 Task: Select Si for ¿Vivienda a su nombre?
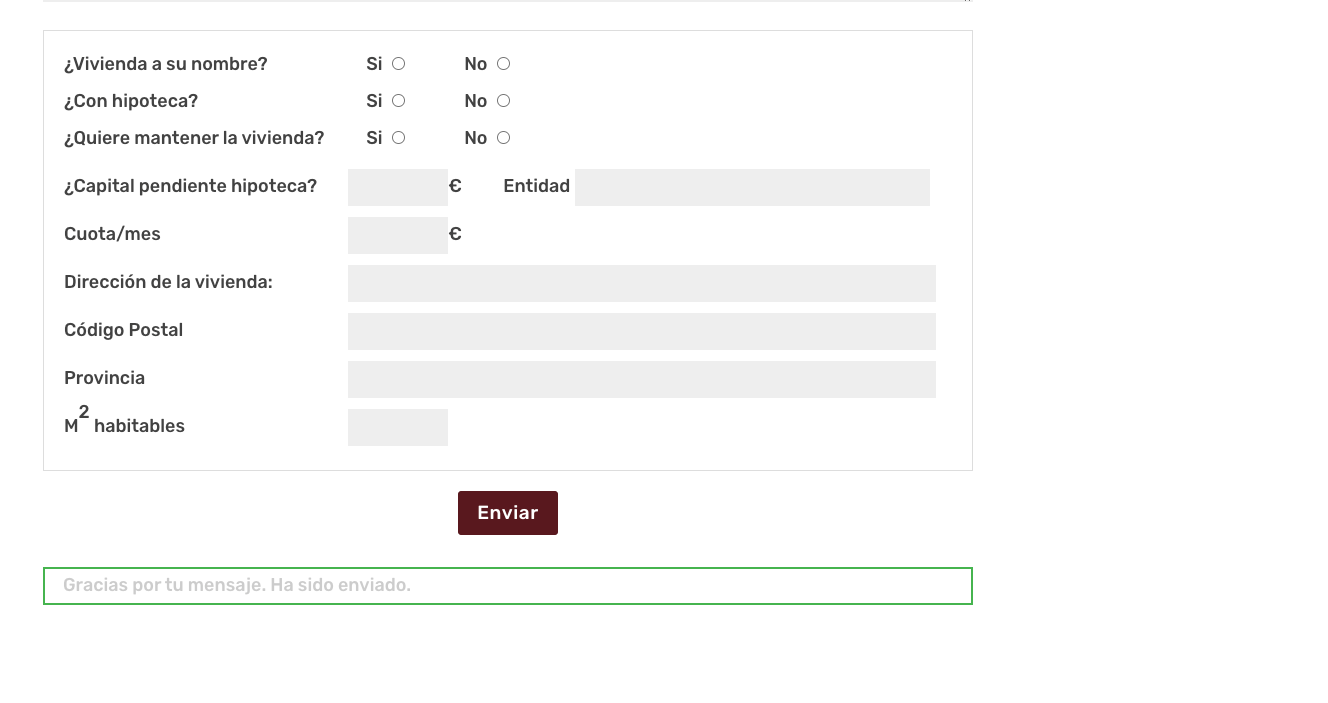(x=398, y=64)
